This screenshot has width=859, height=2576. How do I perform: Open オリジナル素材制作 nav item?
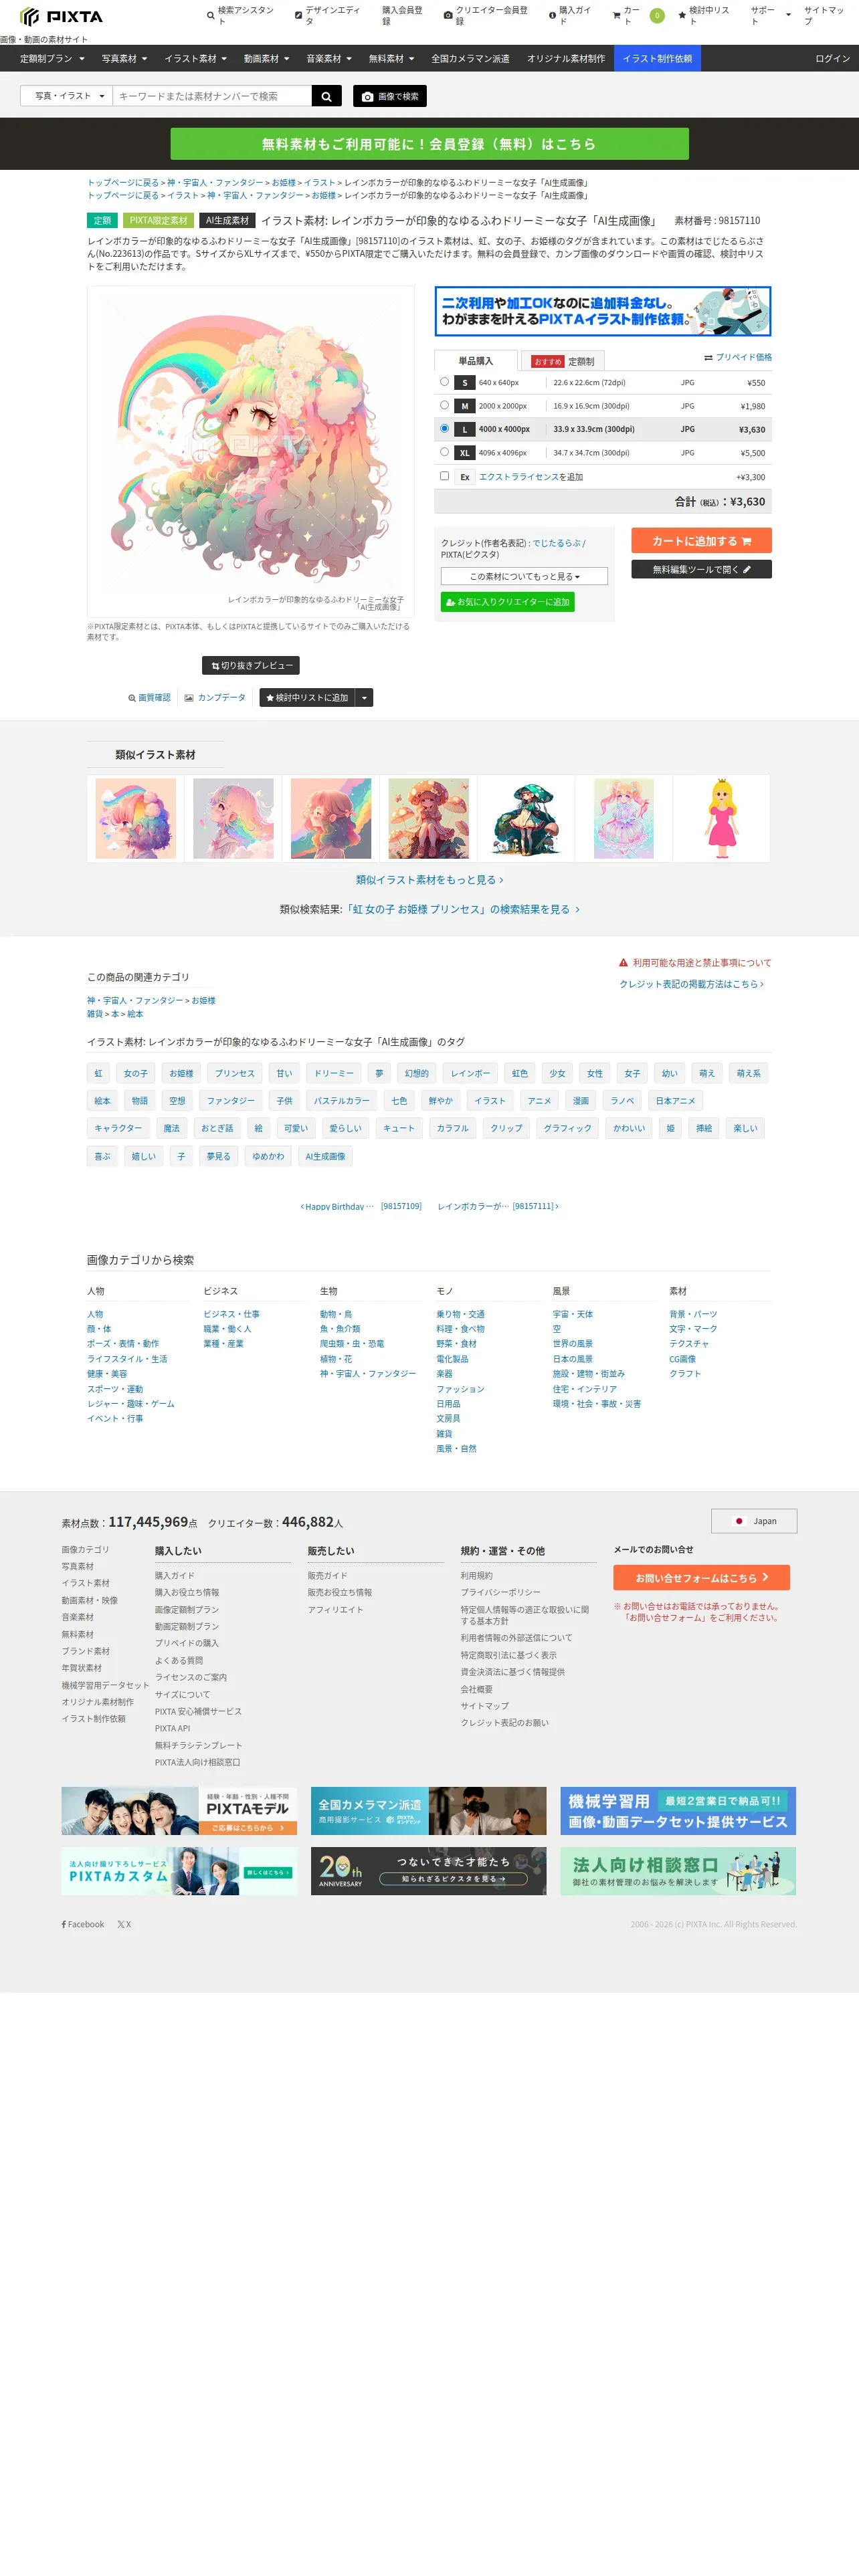(566, 59)
